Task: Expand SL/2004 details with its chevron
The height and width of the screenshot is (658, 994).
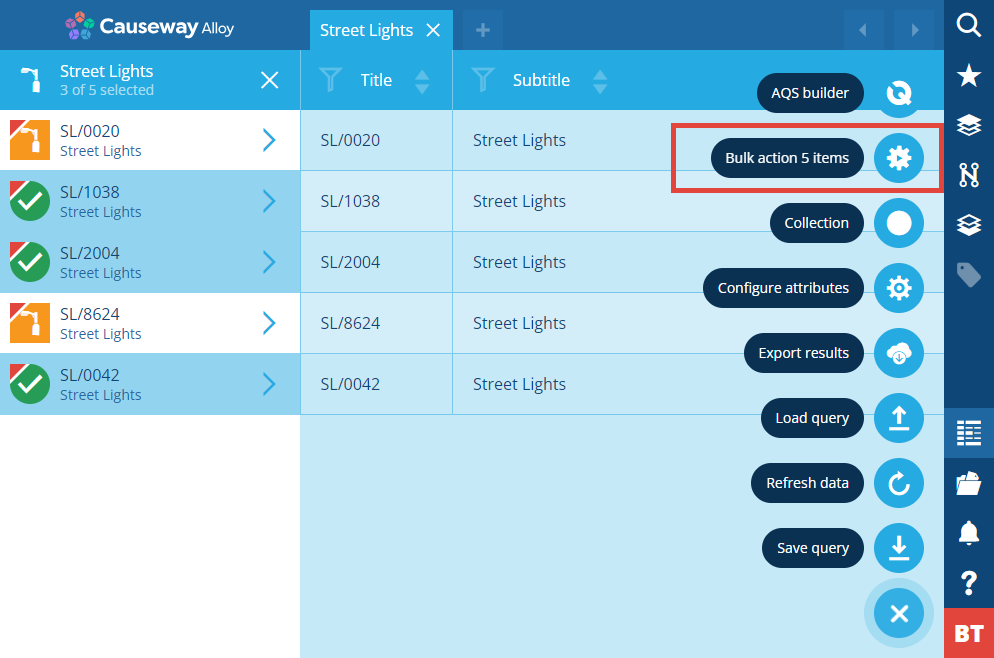Action: coord(269,262)
